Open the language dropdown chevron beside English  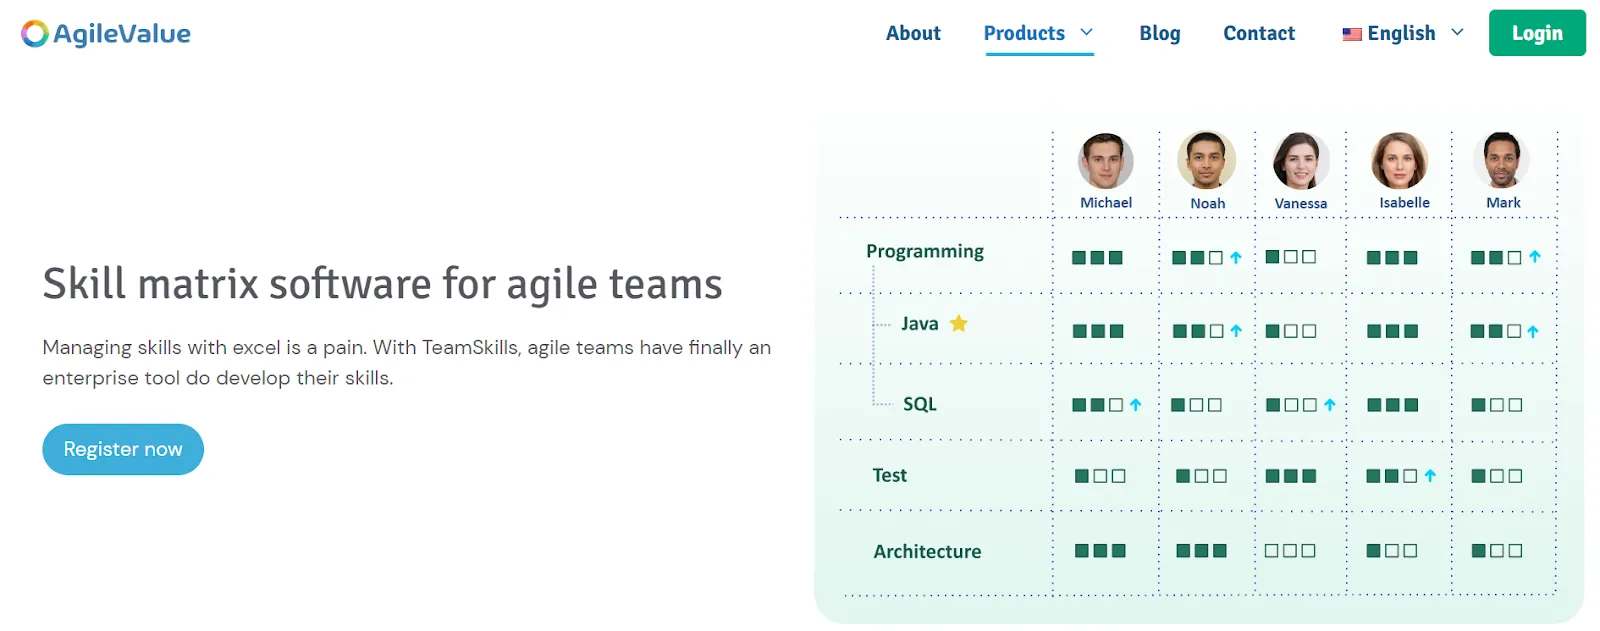[1457, 33]
